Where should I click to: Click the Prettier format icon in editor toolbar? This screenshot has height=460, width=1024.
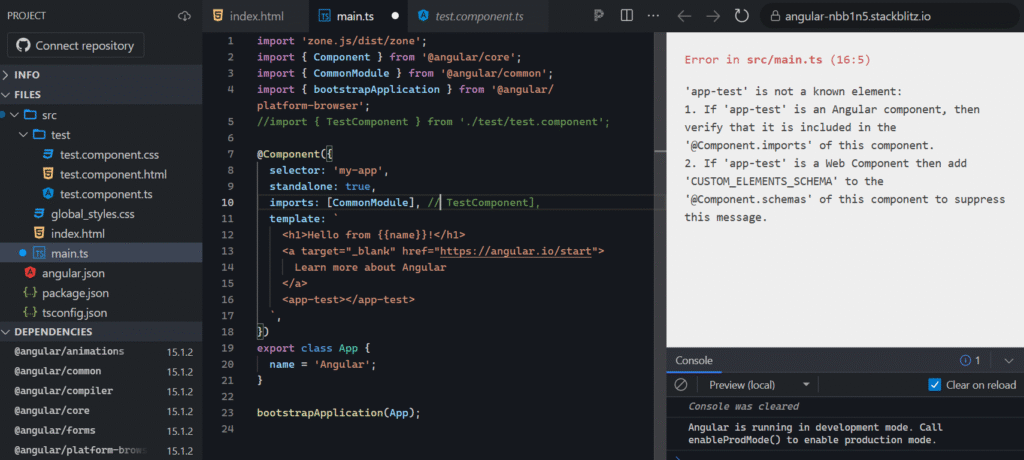point(598,16)
